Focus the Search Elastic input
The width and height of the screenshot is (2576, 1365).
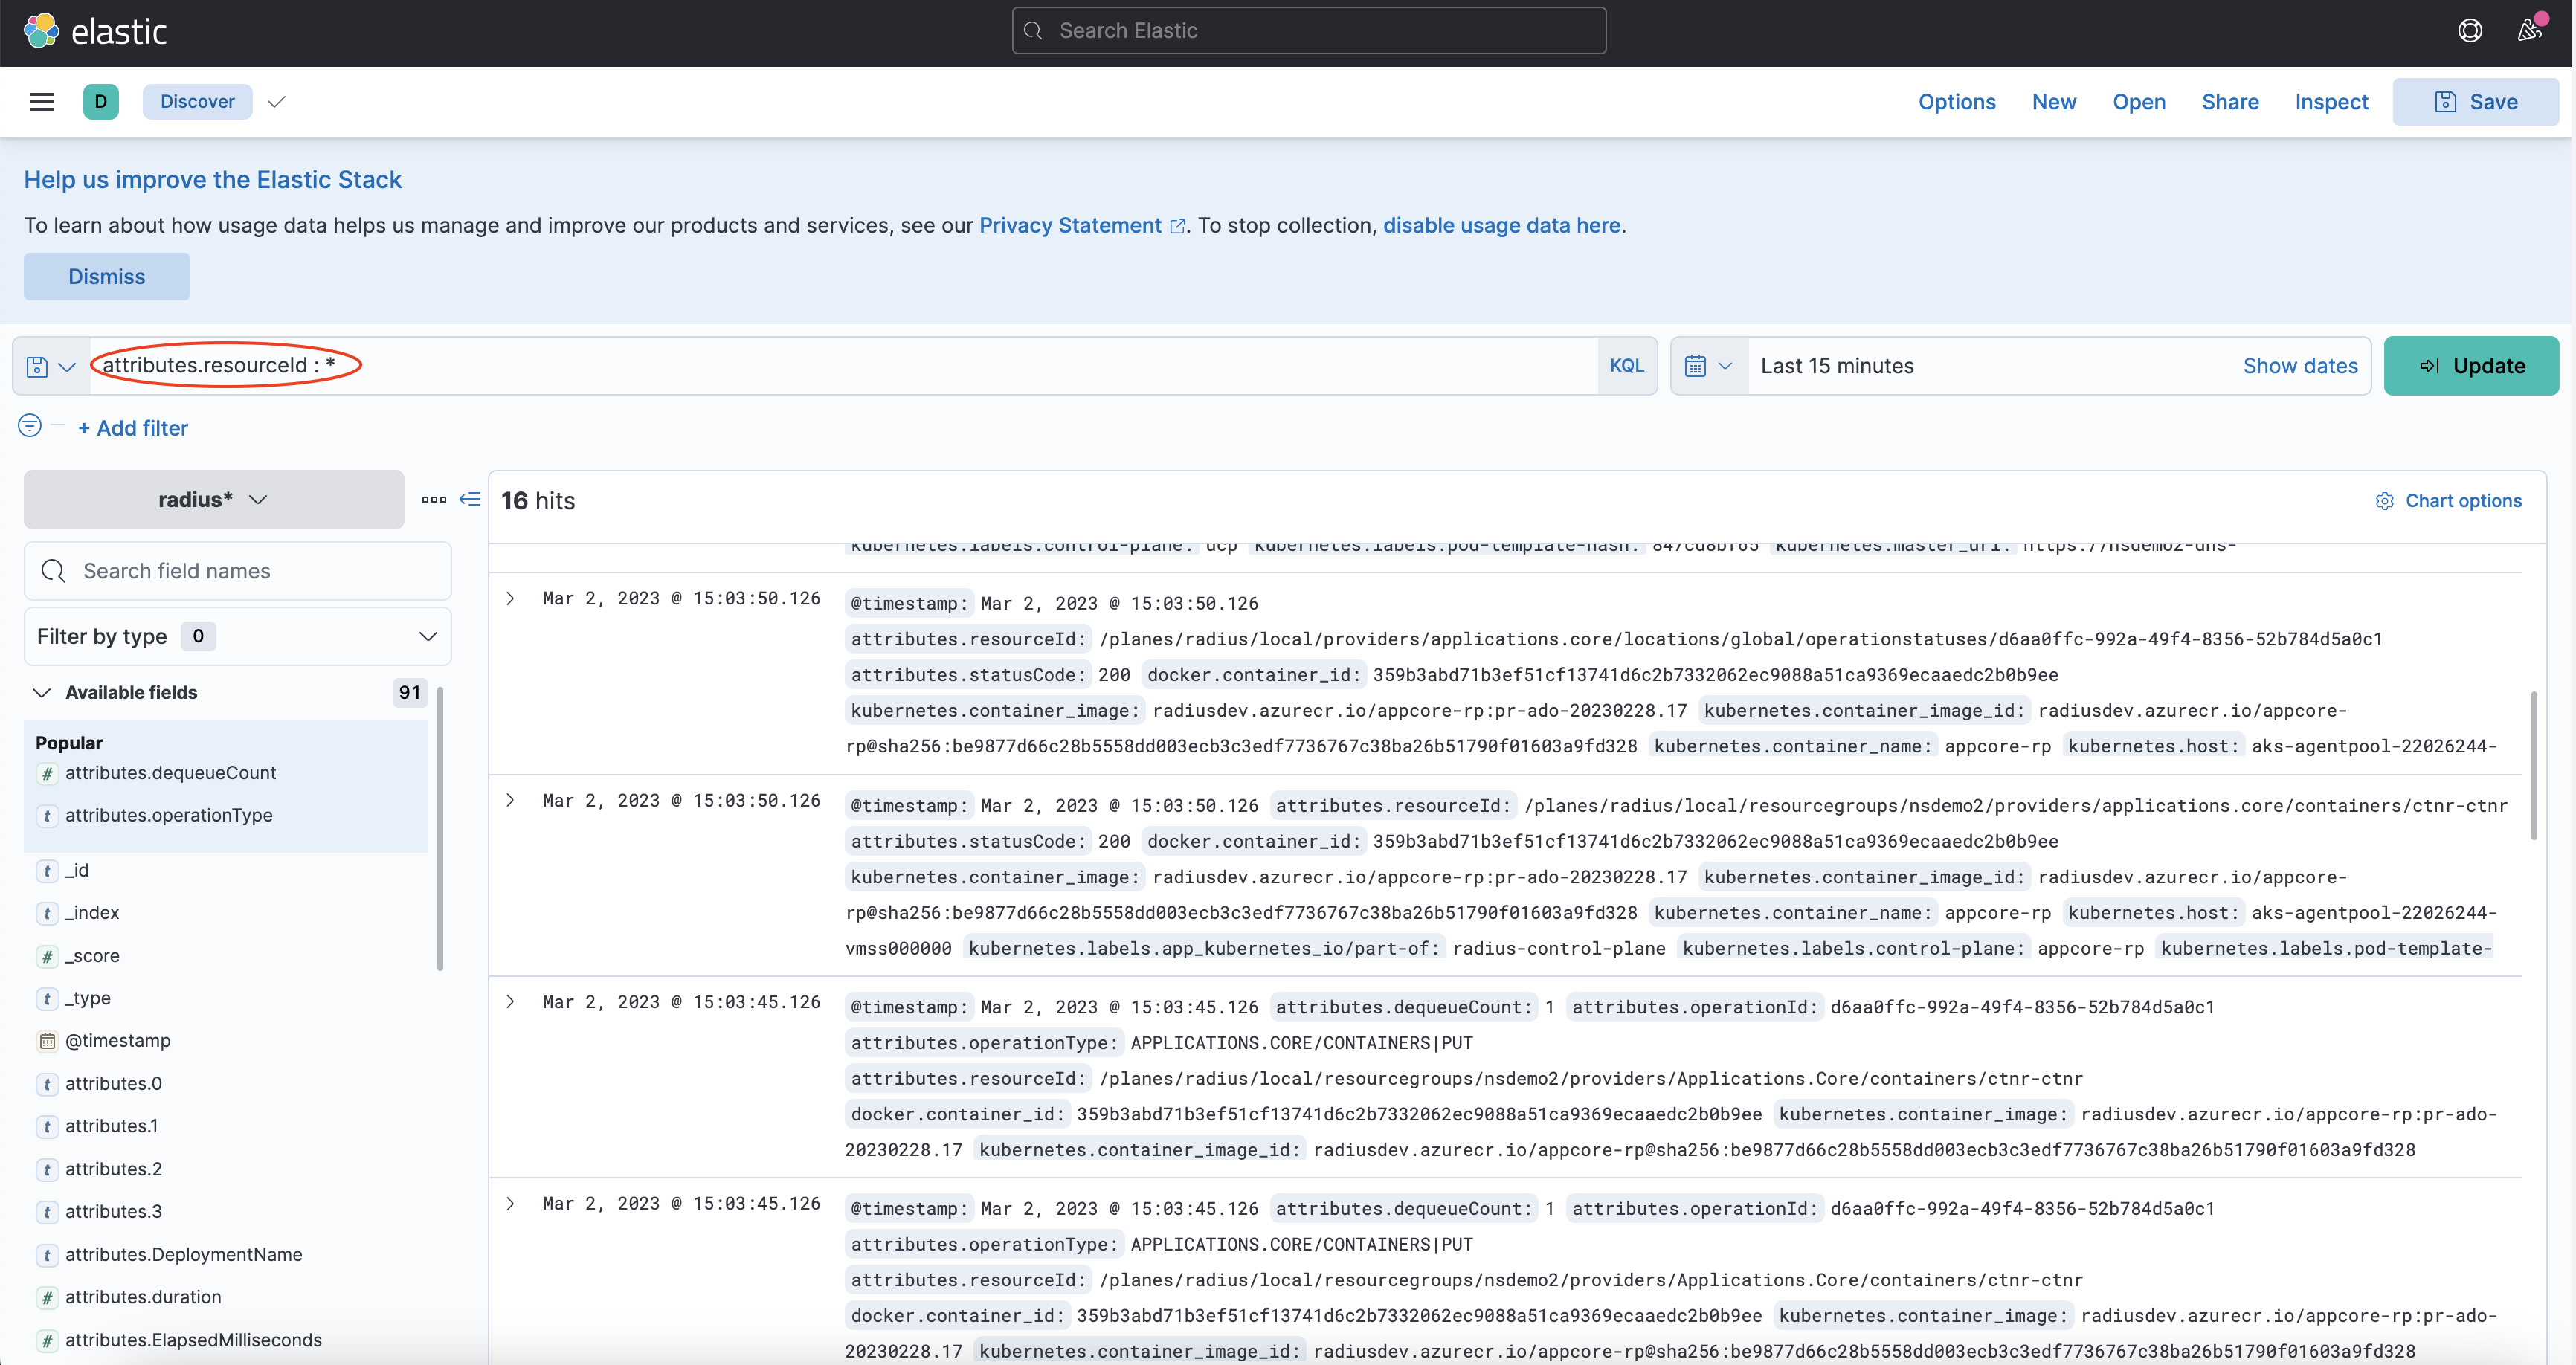point(1309,31)
